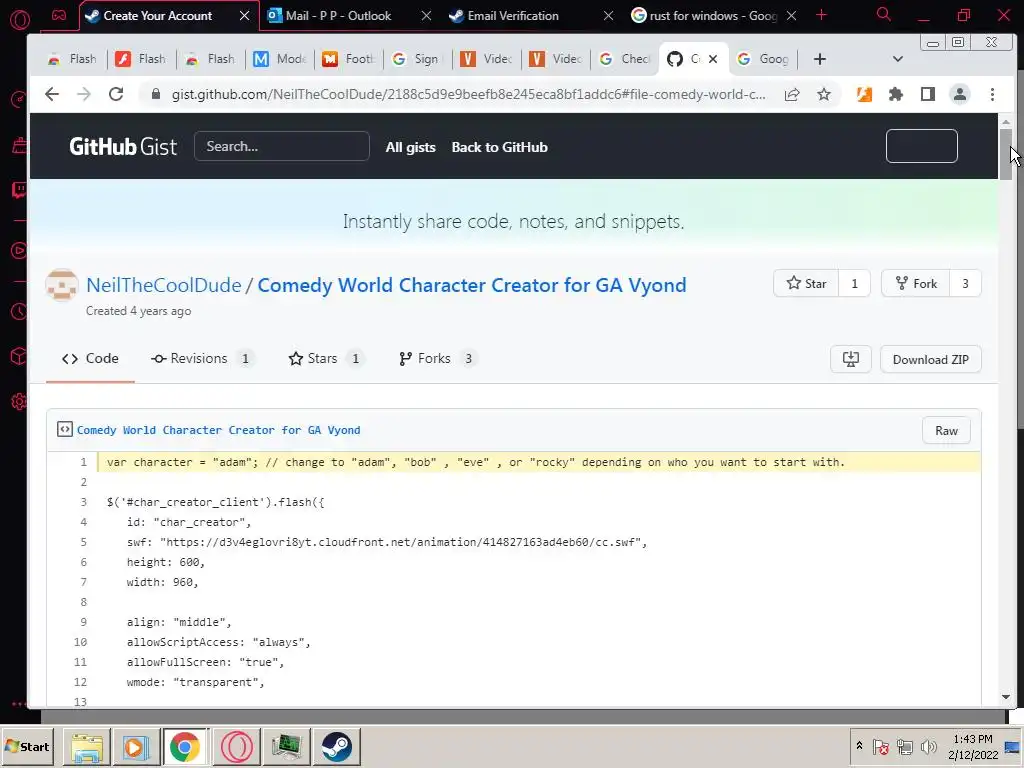The height and width of the screenshot is (768, 1024).
Task: Bookmark this page with the star
Action: [824, 95]
